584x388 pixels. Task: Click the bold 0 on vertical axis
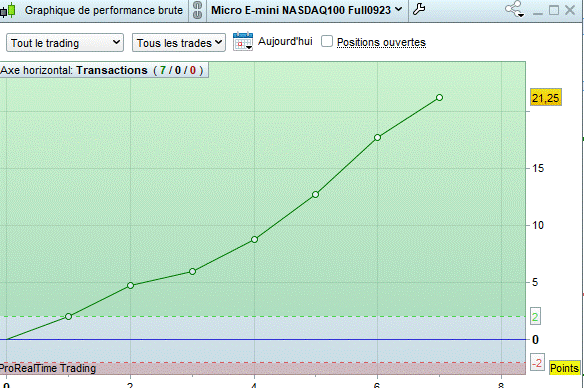coord(535,340)
